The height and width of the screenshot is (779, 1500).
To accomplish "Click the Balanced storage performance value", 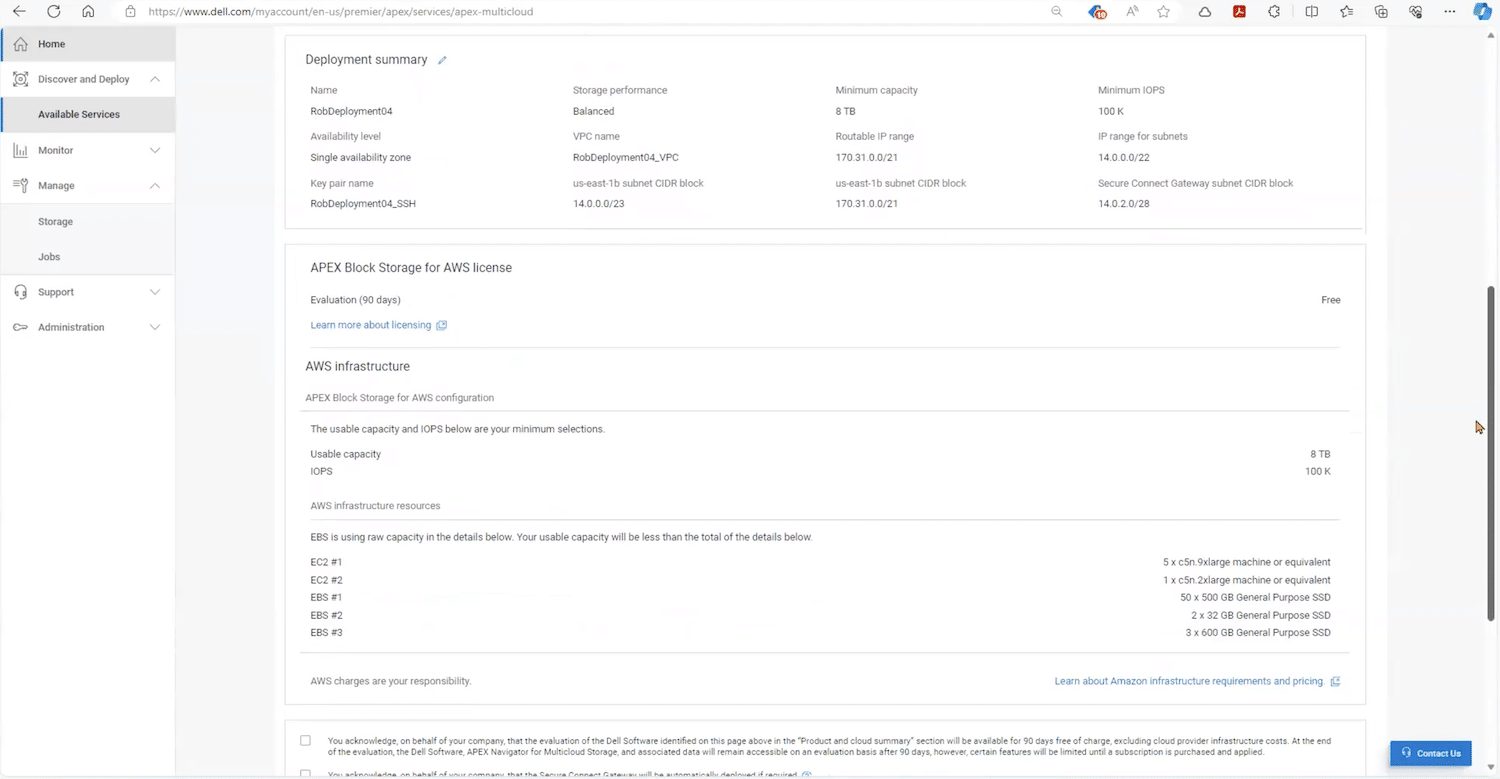I will [593, 111].
